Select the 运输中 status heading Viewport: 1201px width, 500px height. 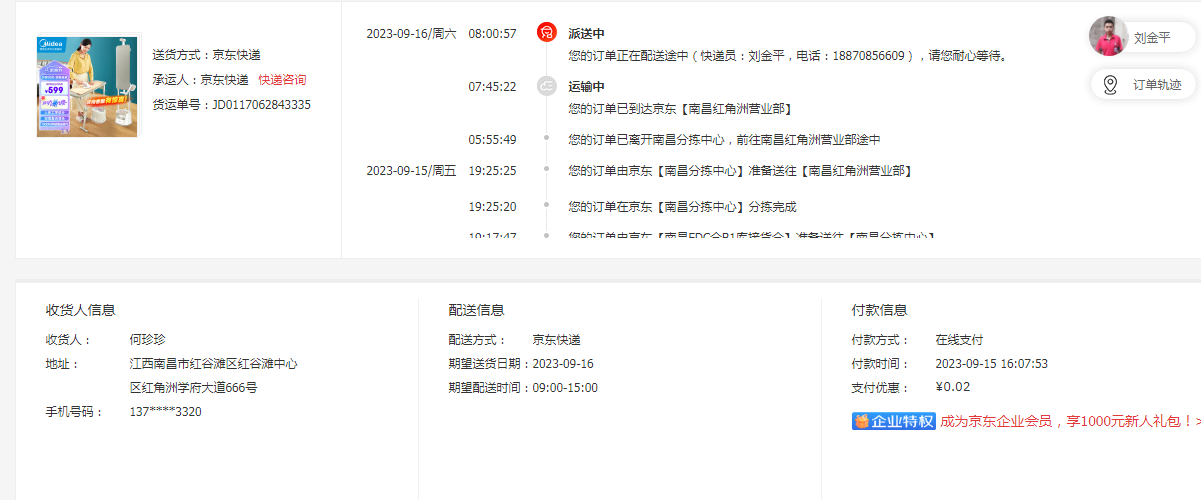tap(586, 87)
